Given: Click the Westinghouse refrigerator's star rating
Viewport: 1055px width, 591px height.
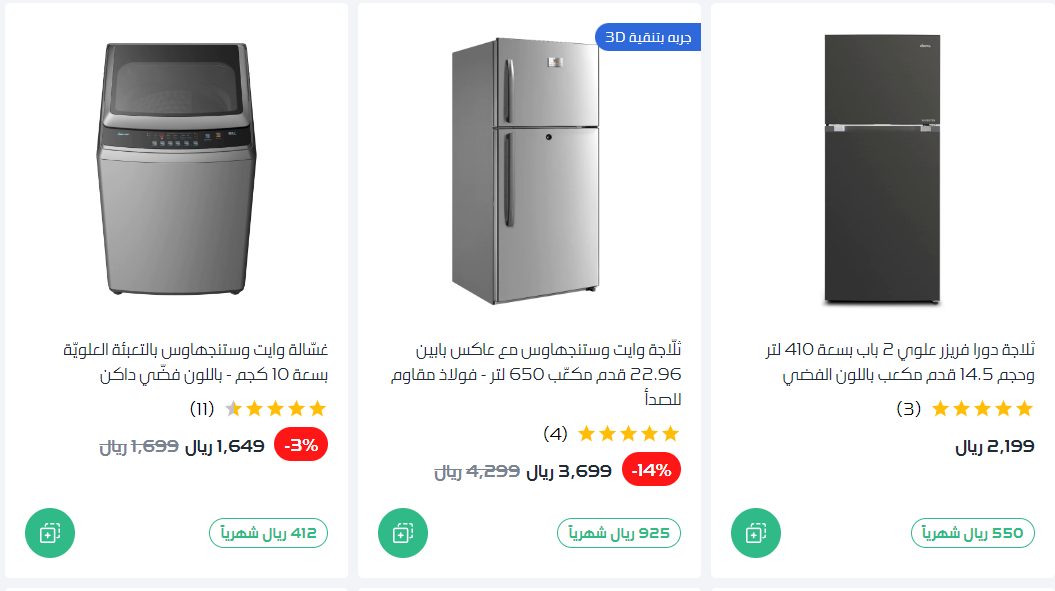Looking at the screenshot, I should click(x=628, y=433).
